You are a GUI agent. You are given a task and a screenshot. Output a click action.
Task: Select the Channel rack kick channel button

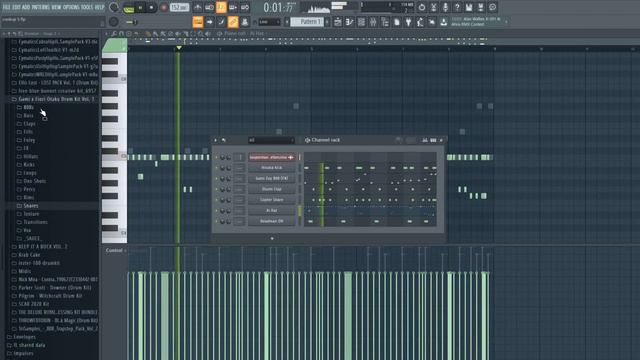(x=271, y=168)
